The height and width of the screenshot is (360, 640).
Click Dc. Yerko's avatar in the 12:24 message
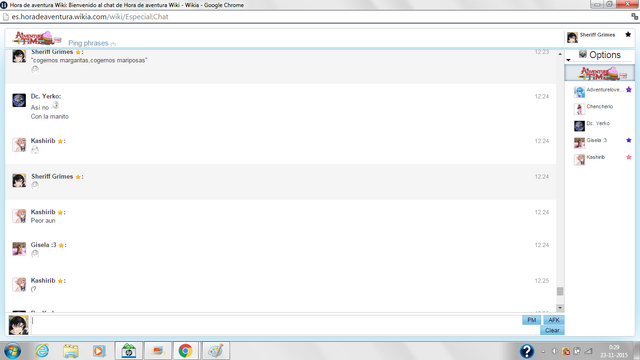(19, 100)
